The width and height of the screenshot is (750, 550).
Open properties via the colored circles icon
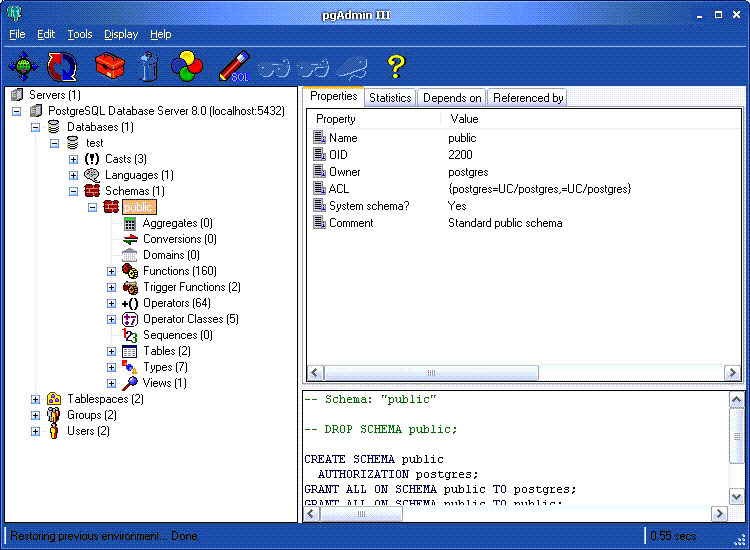187,67
